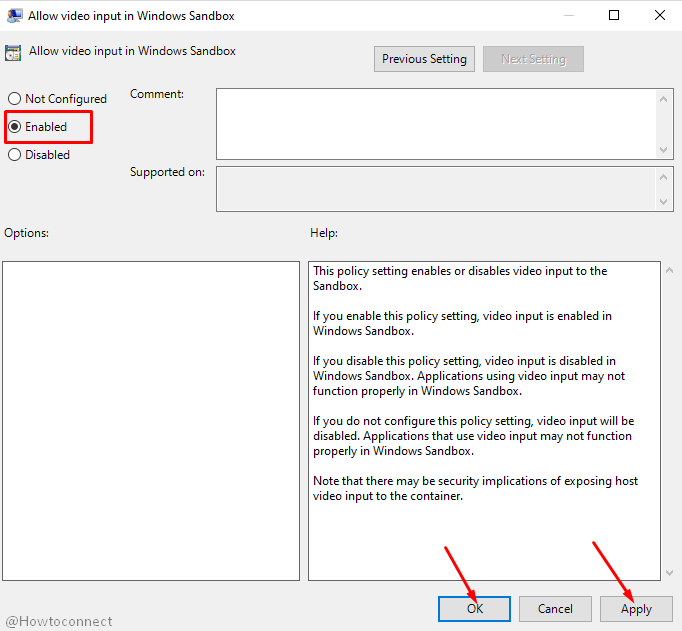Click up arrow of Supported on scrollbar
The width and height of the screenshot is (682, 631).
pos(665,176)
